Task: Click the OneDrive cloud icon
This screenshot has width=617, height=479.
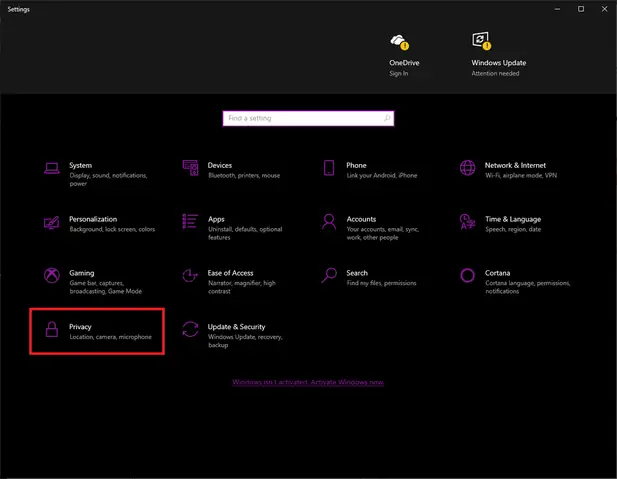Action: pyautogui.click(x=399, y=41)
